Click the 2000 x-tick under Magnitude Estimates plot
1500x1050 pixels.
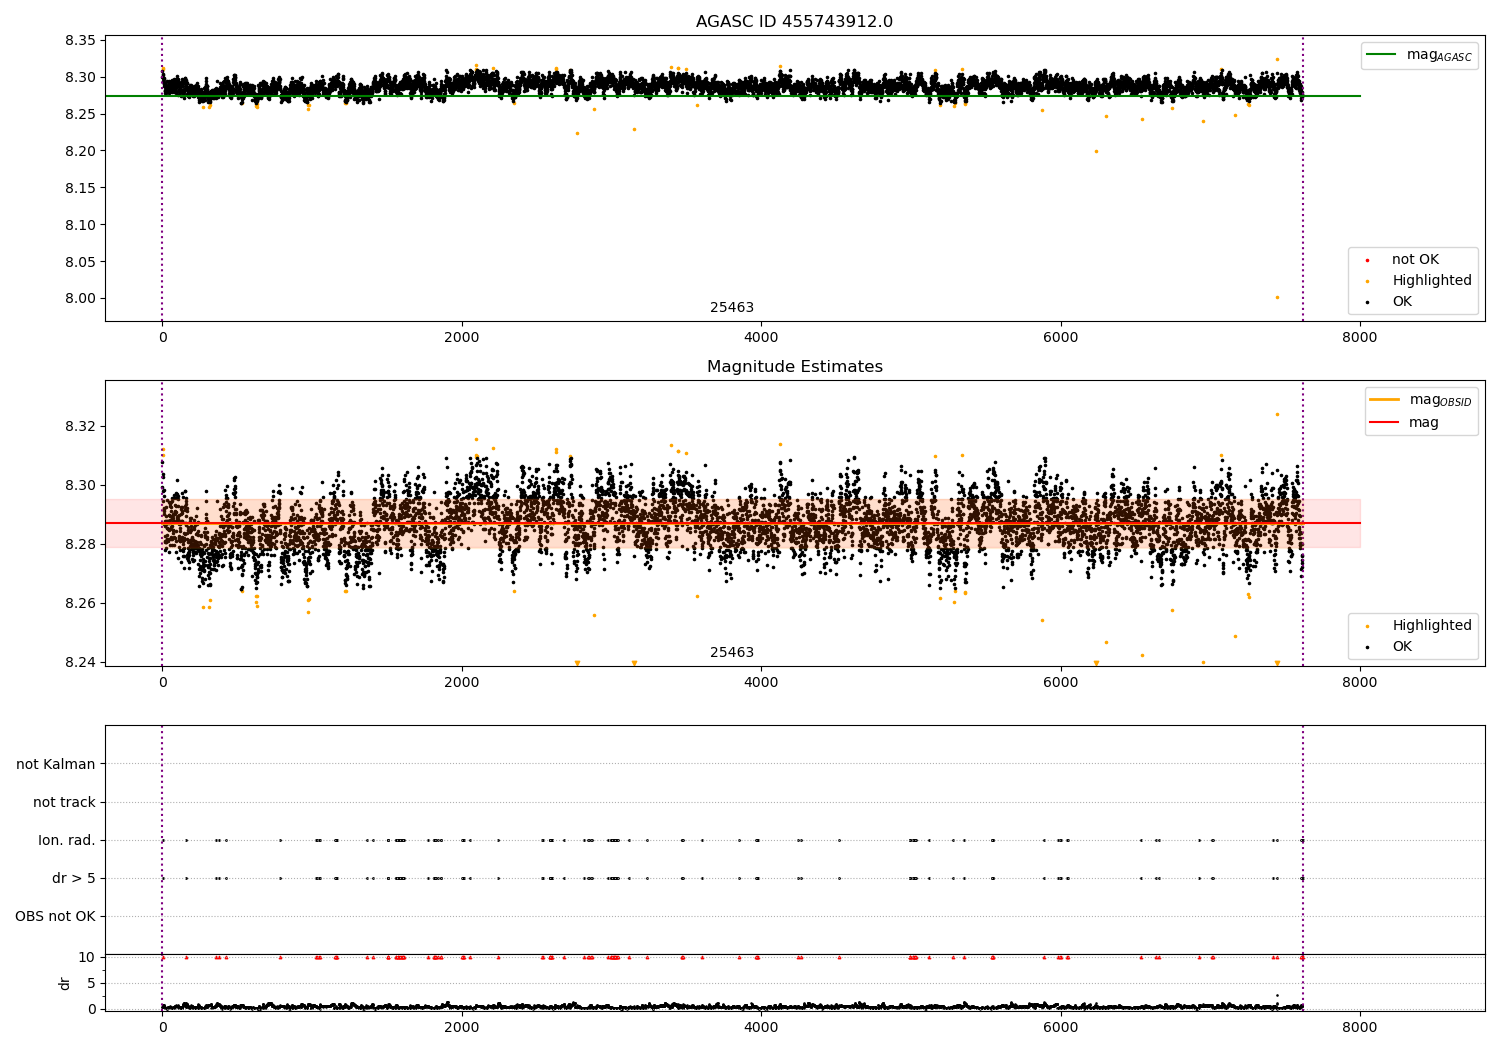tap(462, 682)
